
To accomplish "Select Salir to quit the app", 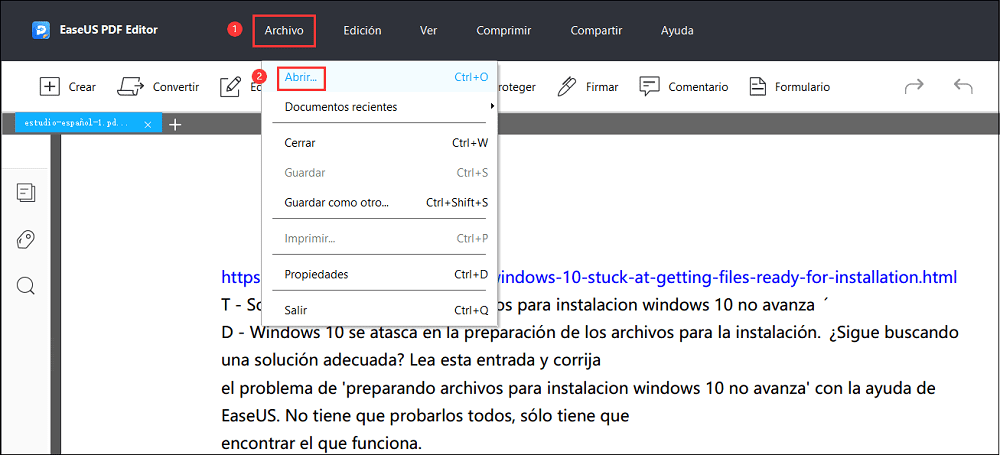I will click(x=380, y=311).
